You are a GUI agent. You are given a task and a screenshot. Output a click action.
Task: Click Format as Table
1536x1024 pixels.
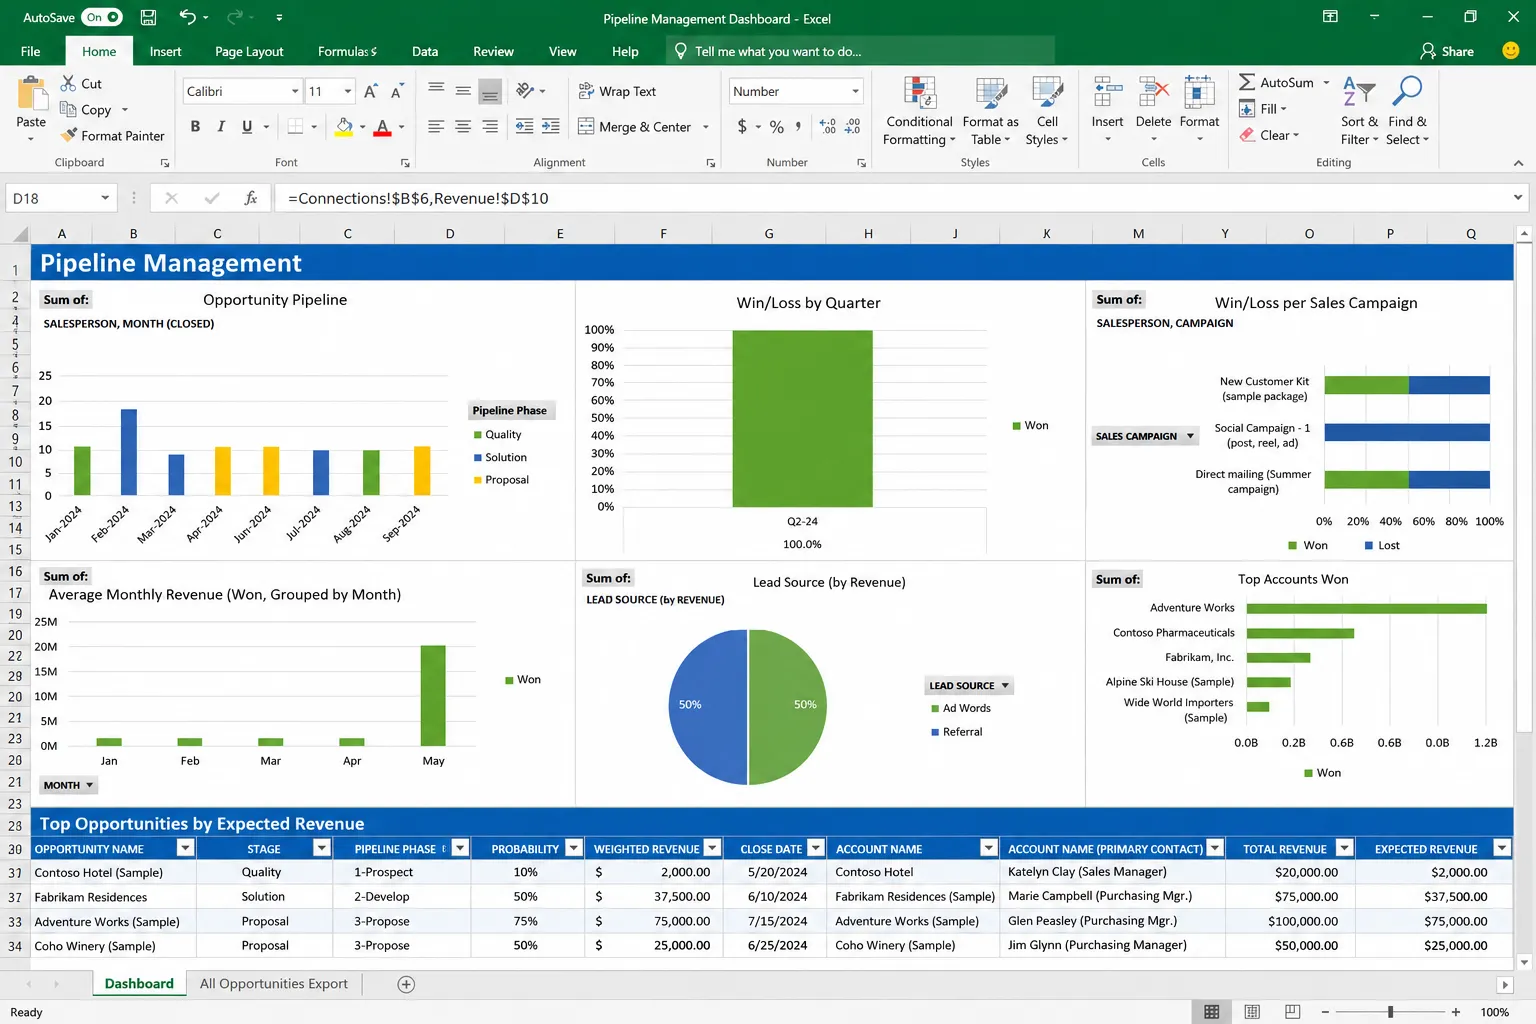(991, 111)
